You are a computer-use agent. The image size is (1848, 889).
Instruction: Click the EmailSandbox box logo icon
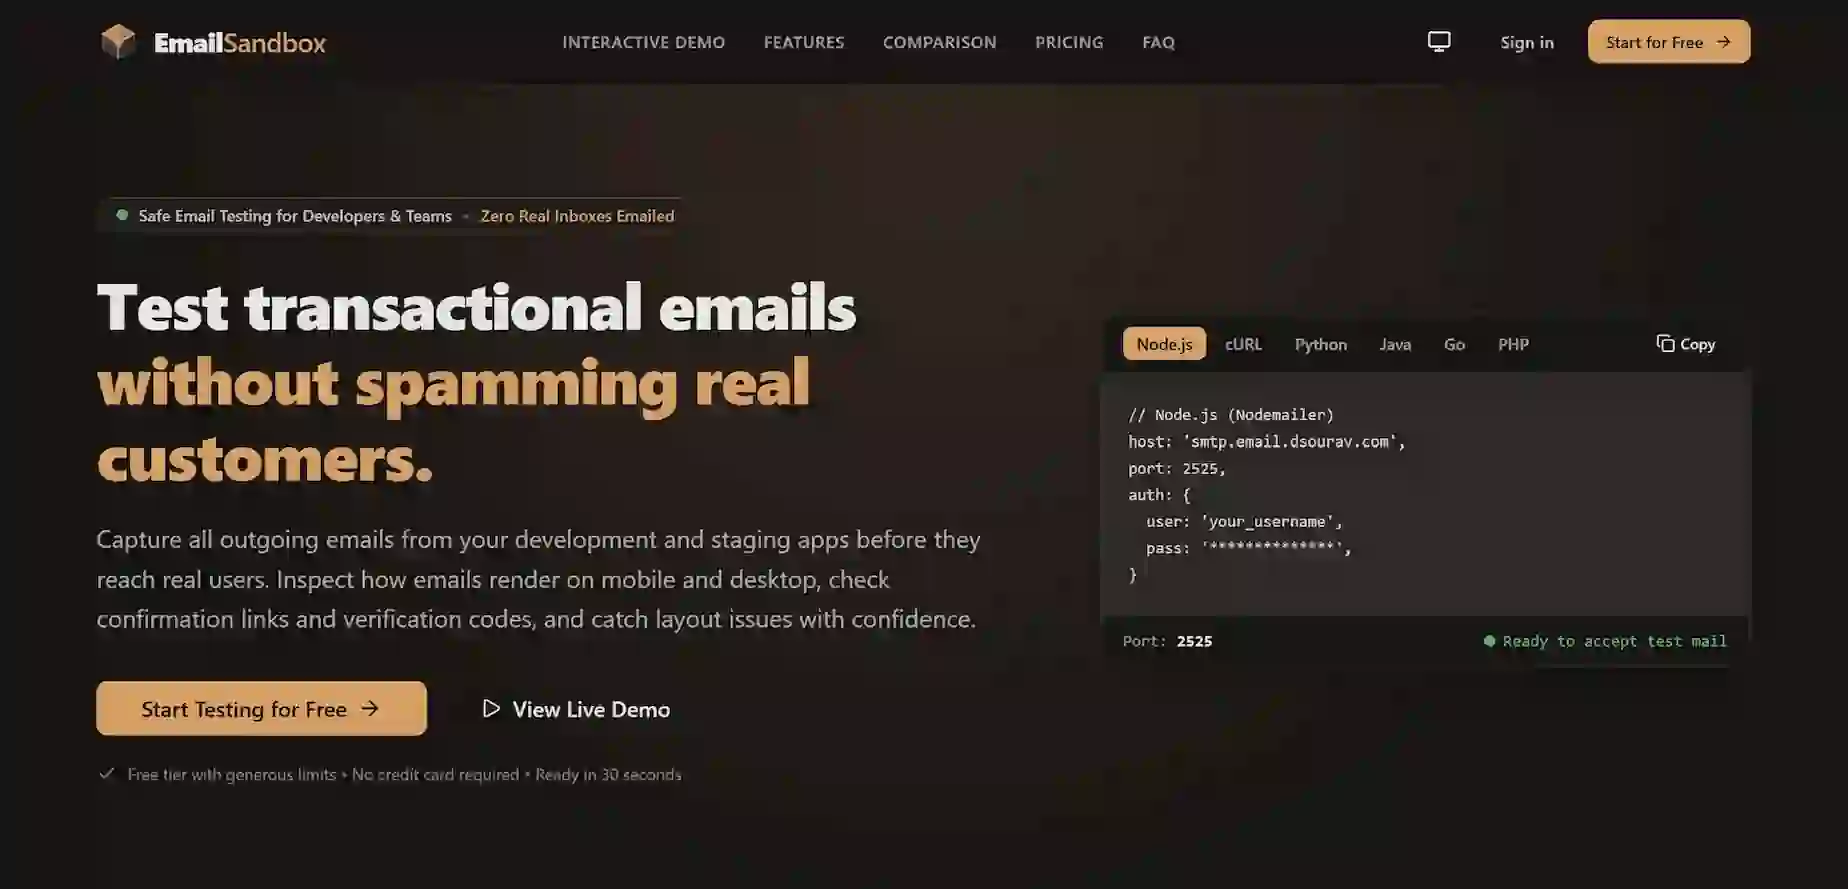tap(118, 42)
